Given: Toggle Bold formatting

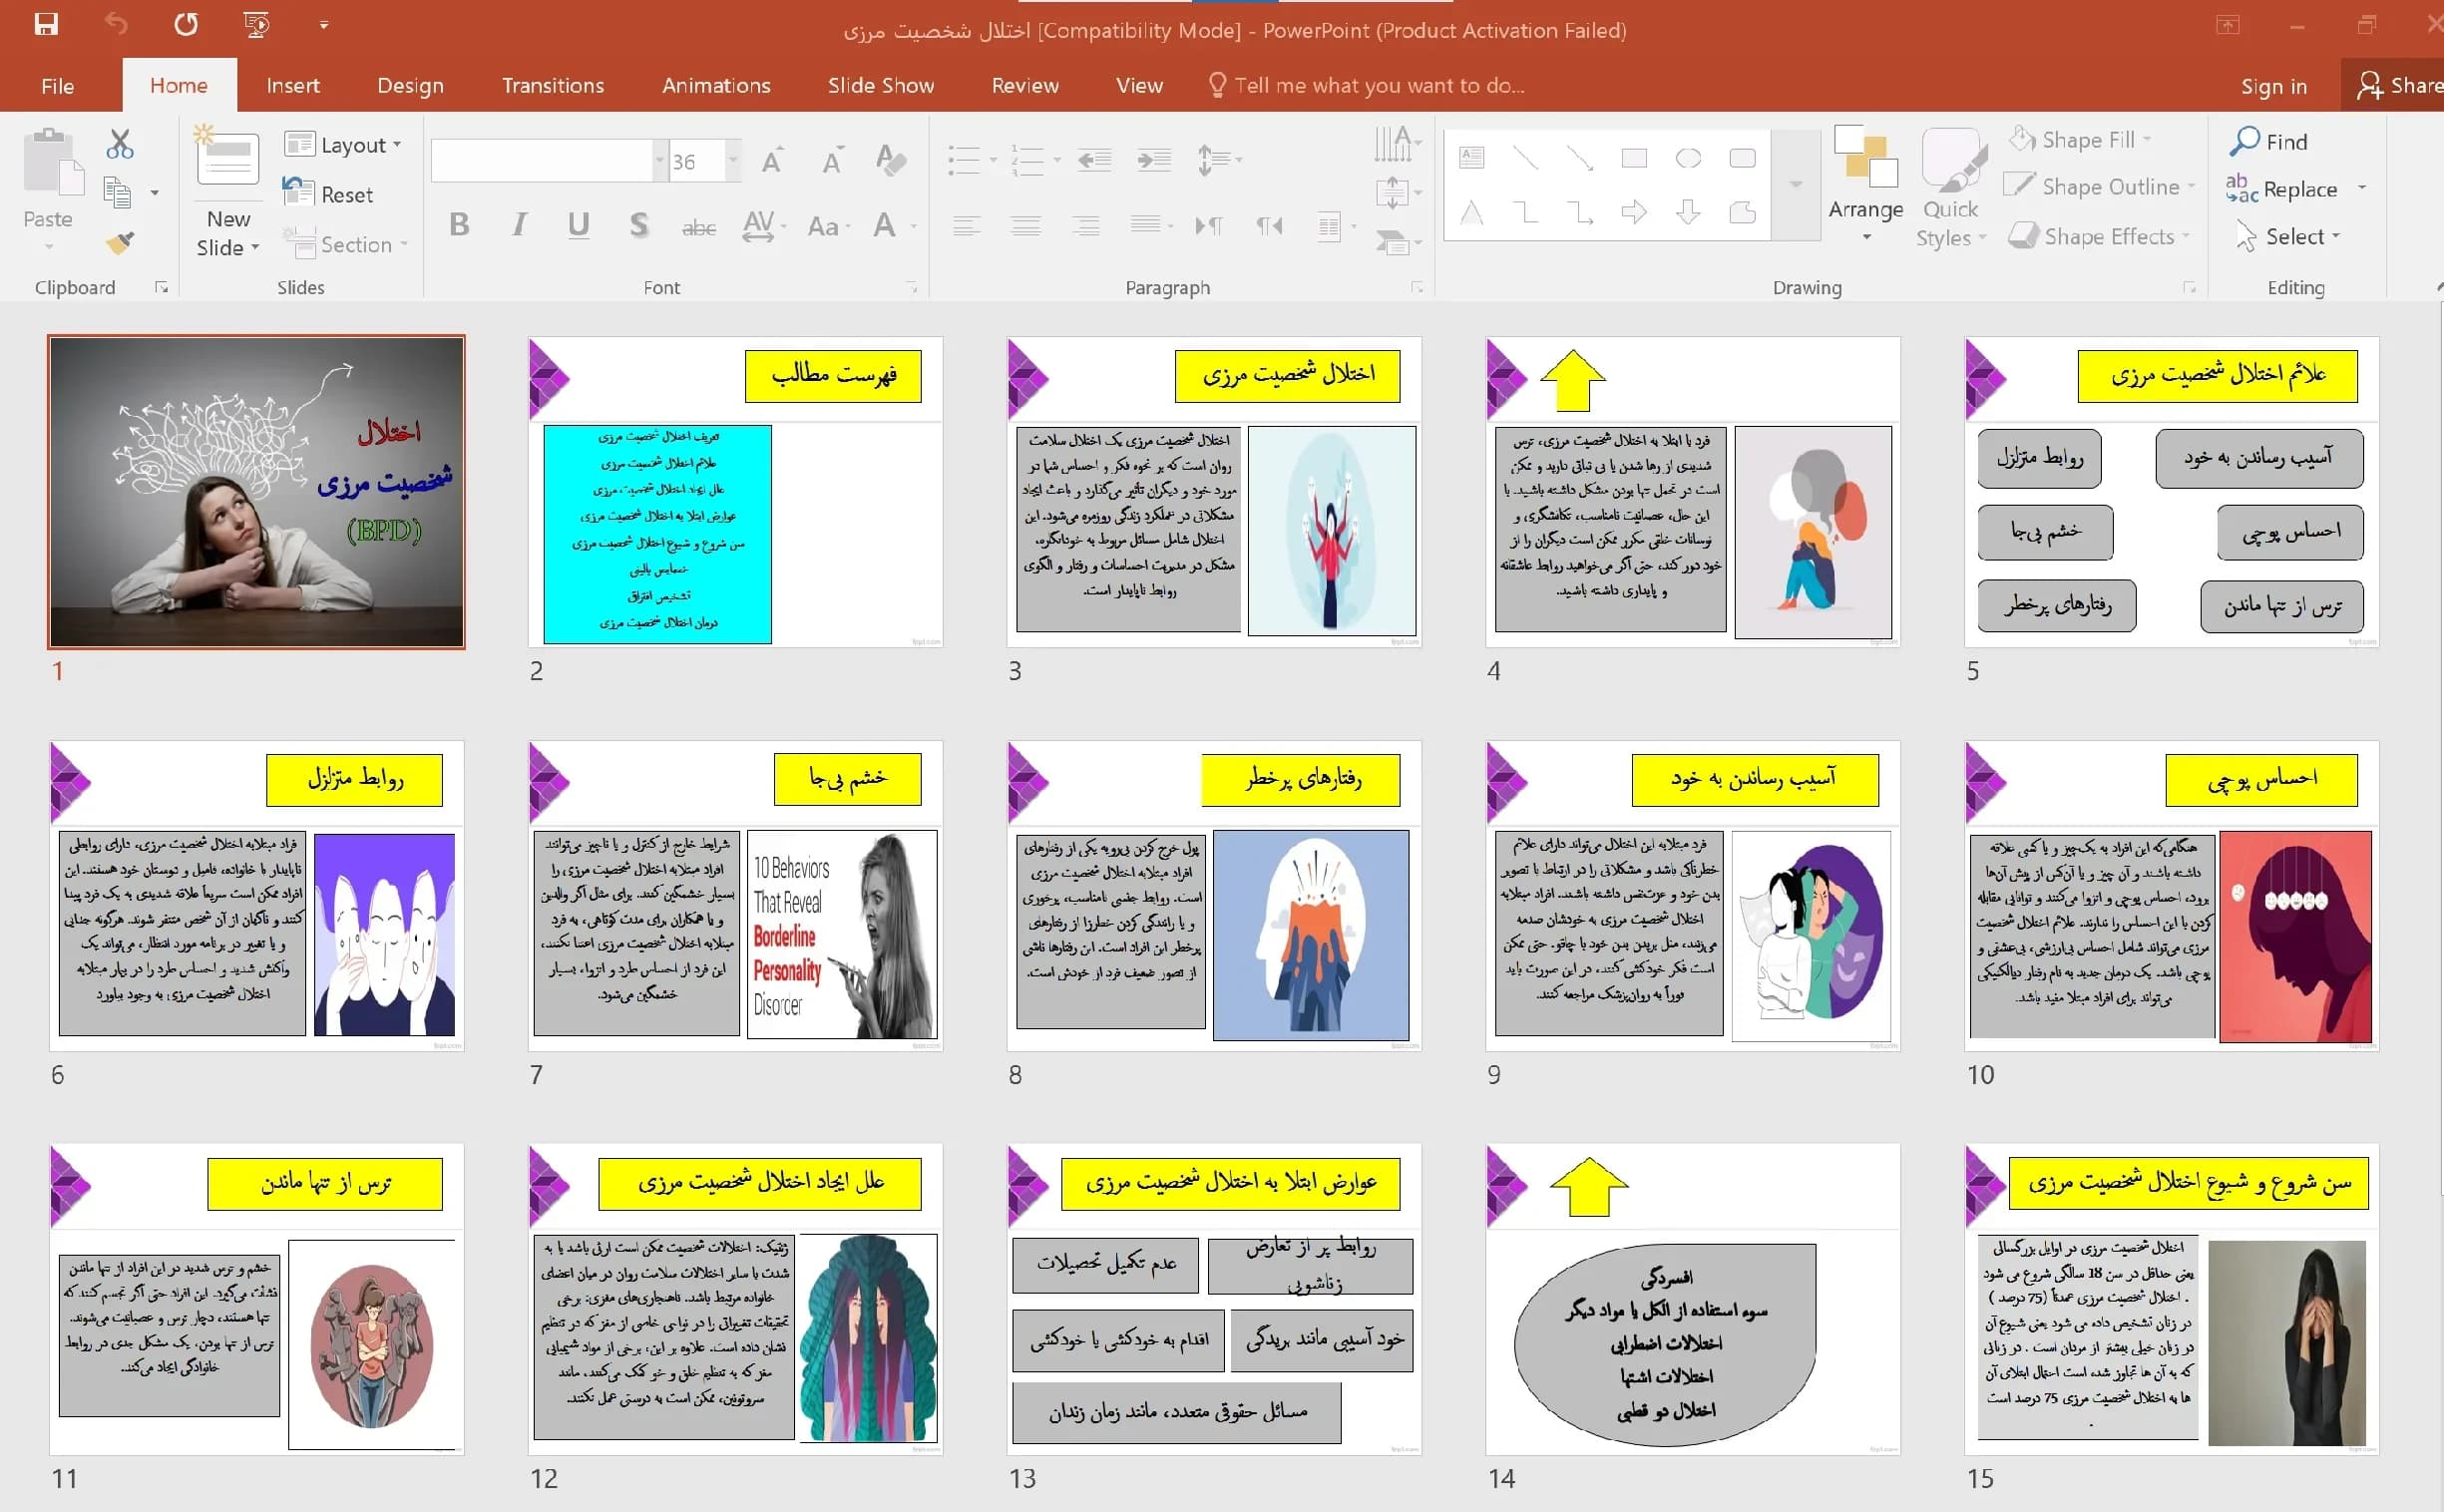Looking at the screenshot, I should (x=459, y=225).
